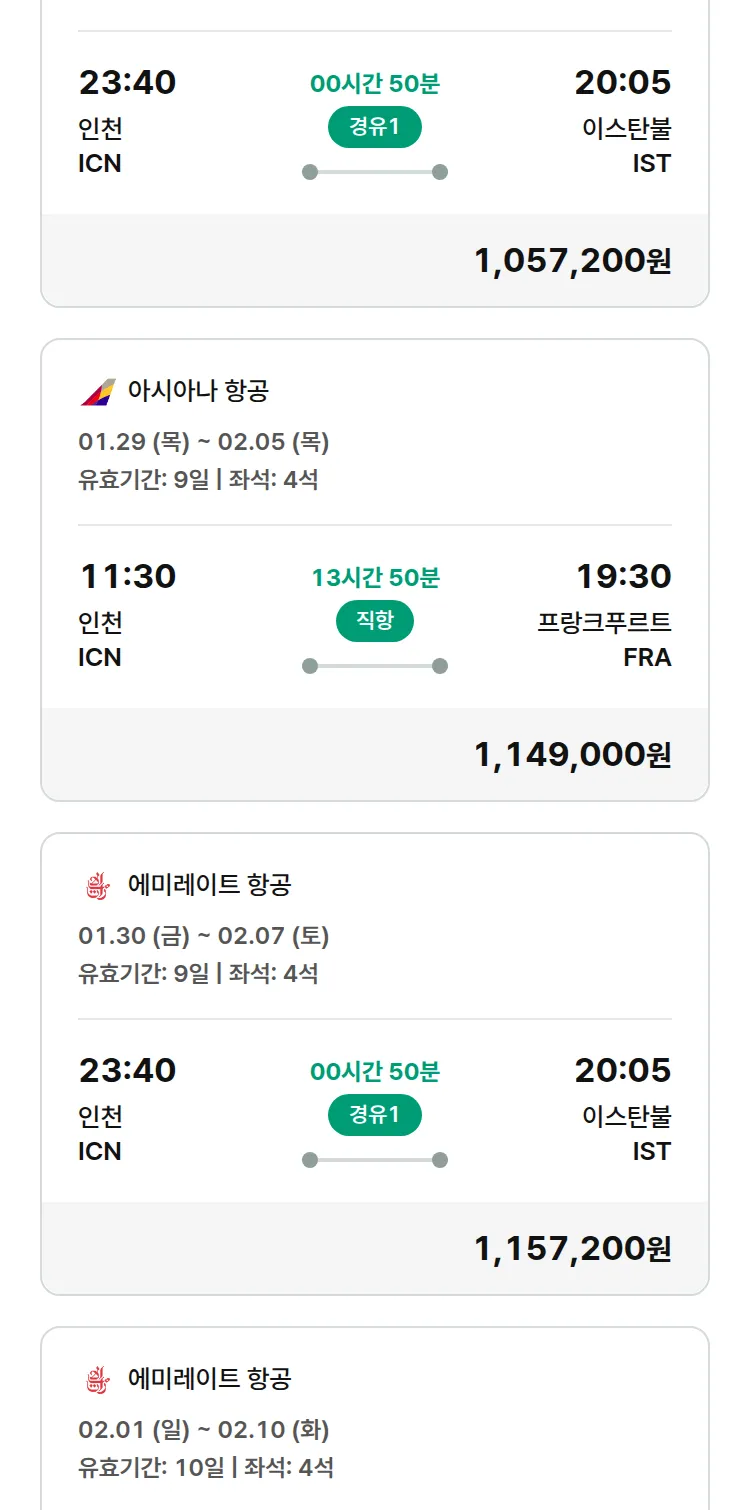Viewport: 750px width, 1510px height.
Task: Tap the 19:30 Frankfurt arrival time
Action: pyautogui.click(x=623, y=577)
